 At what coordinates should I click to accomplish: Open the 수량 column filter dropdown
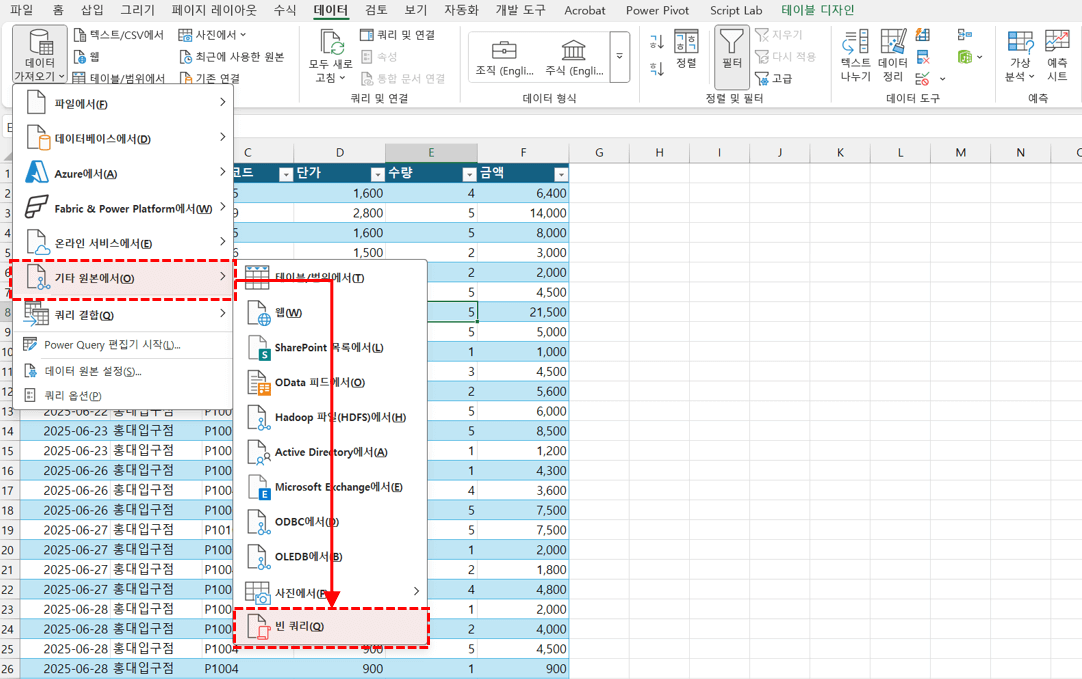(469, 174)
